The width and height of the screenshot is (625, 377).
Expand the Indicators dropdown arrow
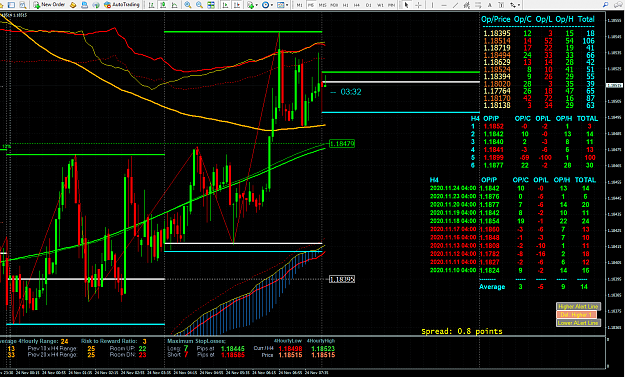tap(256, 5)
